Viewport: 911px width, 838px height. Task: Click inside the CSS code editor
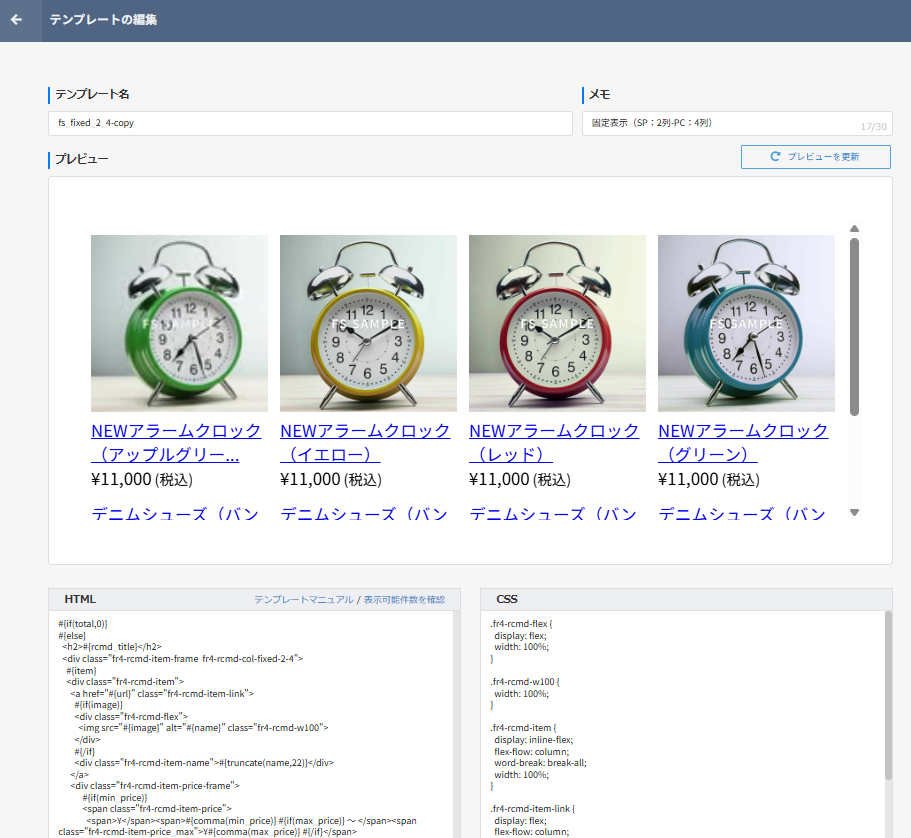680,720
